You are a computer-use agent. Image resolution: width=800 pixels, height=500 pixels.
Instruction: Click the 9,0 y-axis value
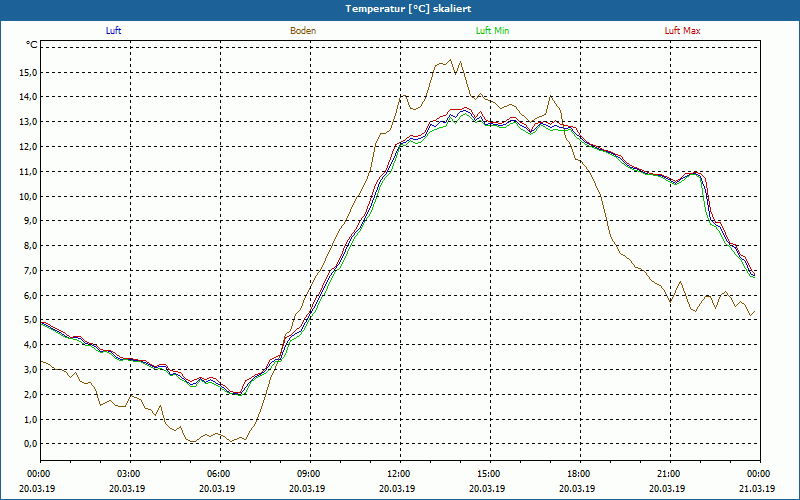[x=30, y=221]
